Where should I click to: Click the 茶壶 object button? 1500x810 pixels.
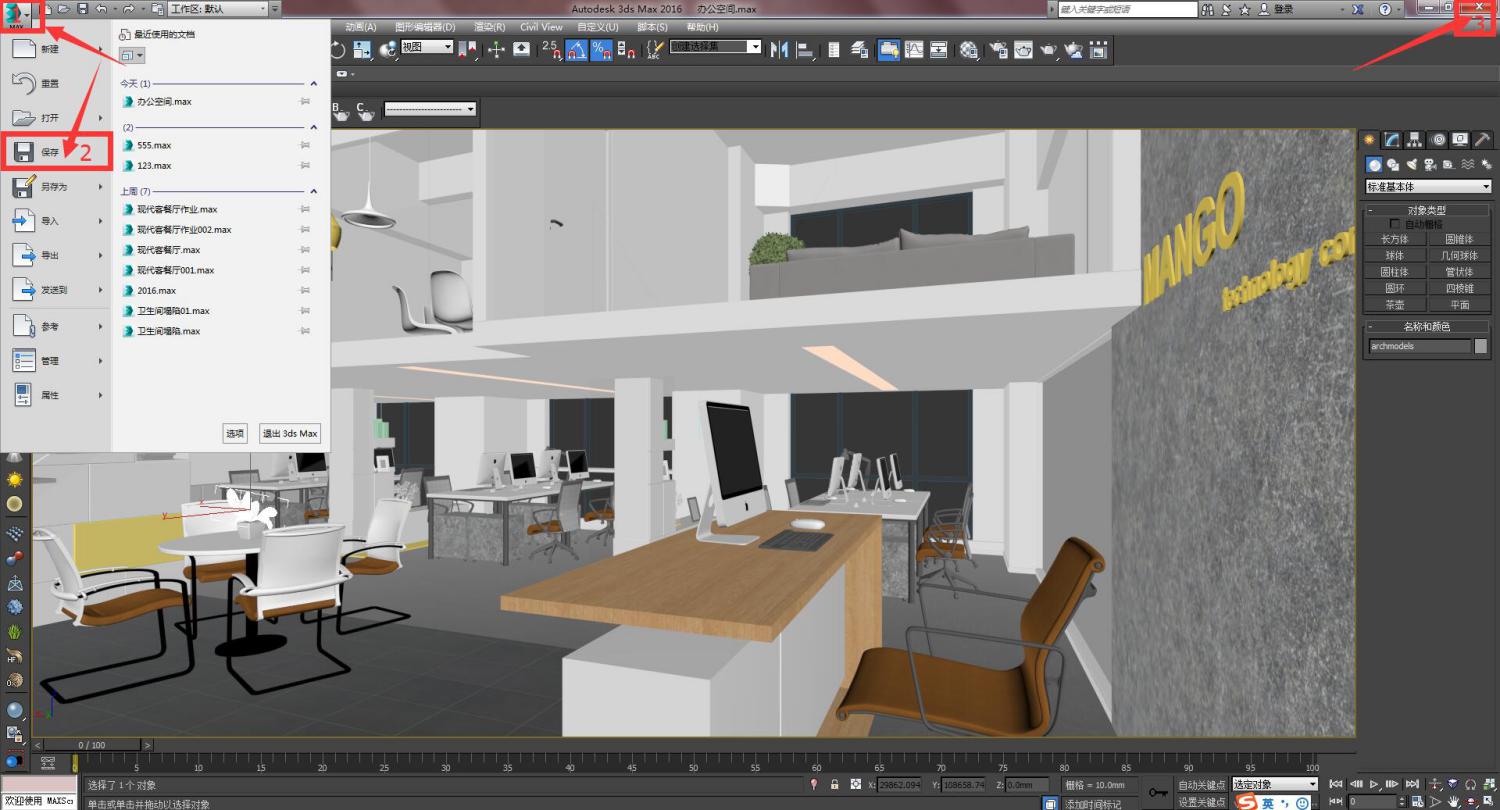coord(1394,304)
